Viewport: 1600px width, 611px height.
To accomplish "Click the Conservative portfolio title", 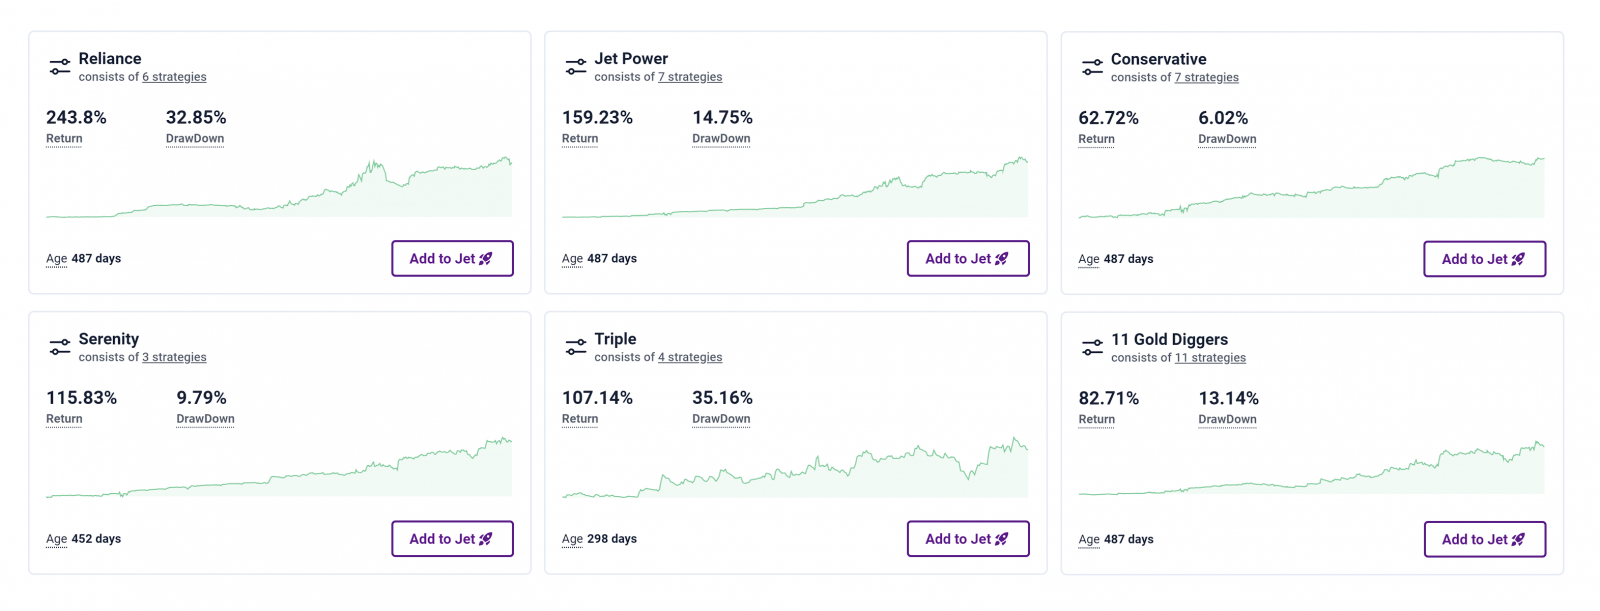I will [1158, 59].
